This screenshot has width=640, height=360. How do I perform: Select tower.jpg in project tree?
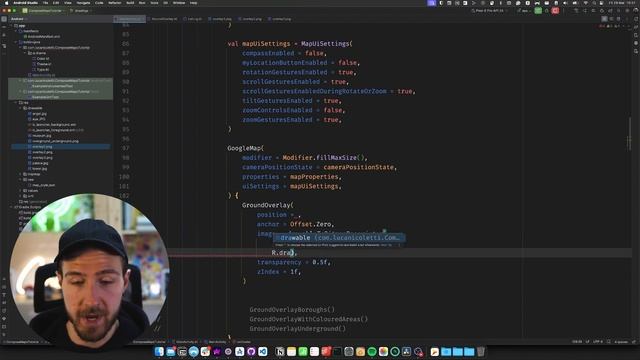tap(39, 169)
